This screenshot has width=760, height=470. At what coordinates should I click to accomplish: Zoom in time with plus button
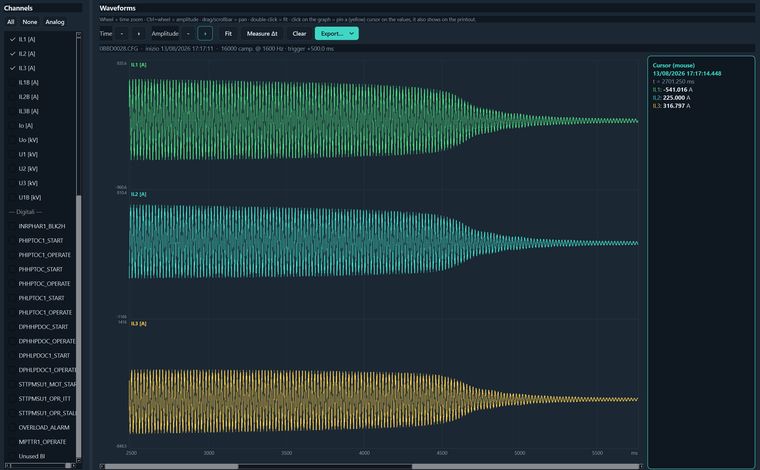tap(139, 33)
